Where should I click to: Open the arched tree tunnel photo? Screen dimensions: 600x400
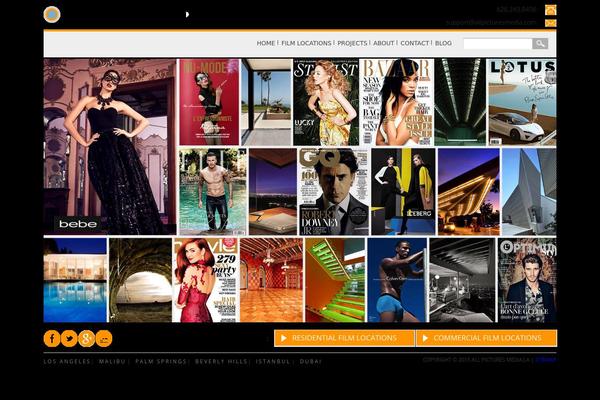tap(140, 280)
